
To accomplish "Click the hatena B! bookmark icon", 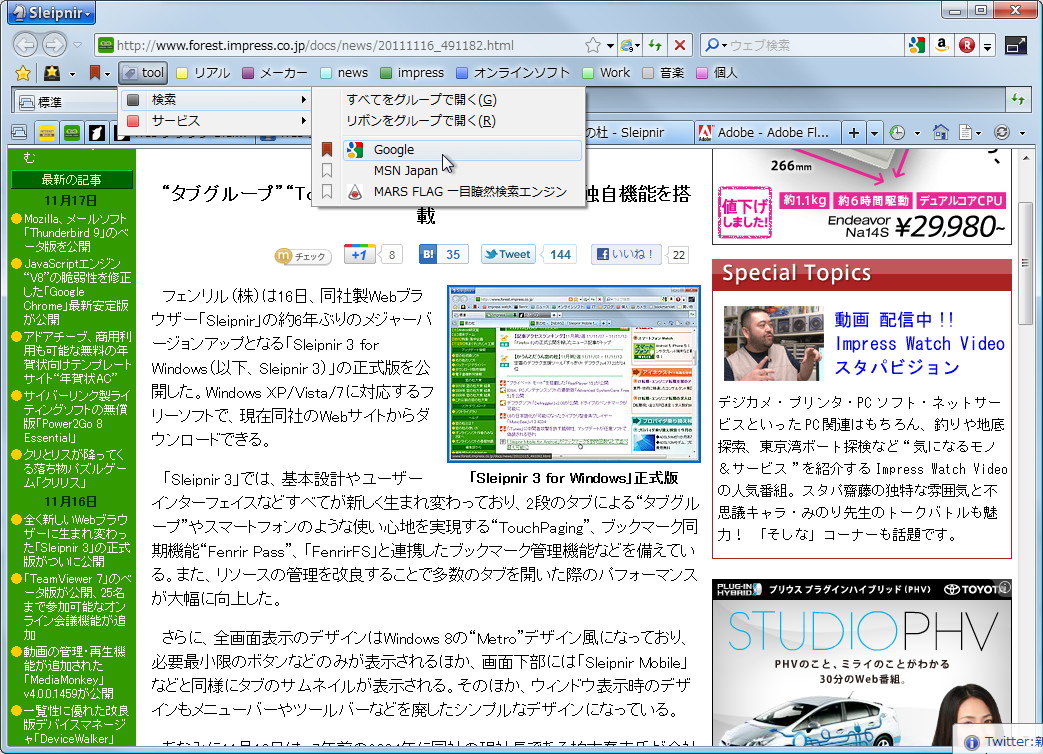I will [x=427, y=254].
